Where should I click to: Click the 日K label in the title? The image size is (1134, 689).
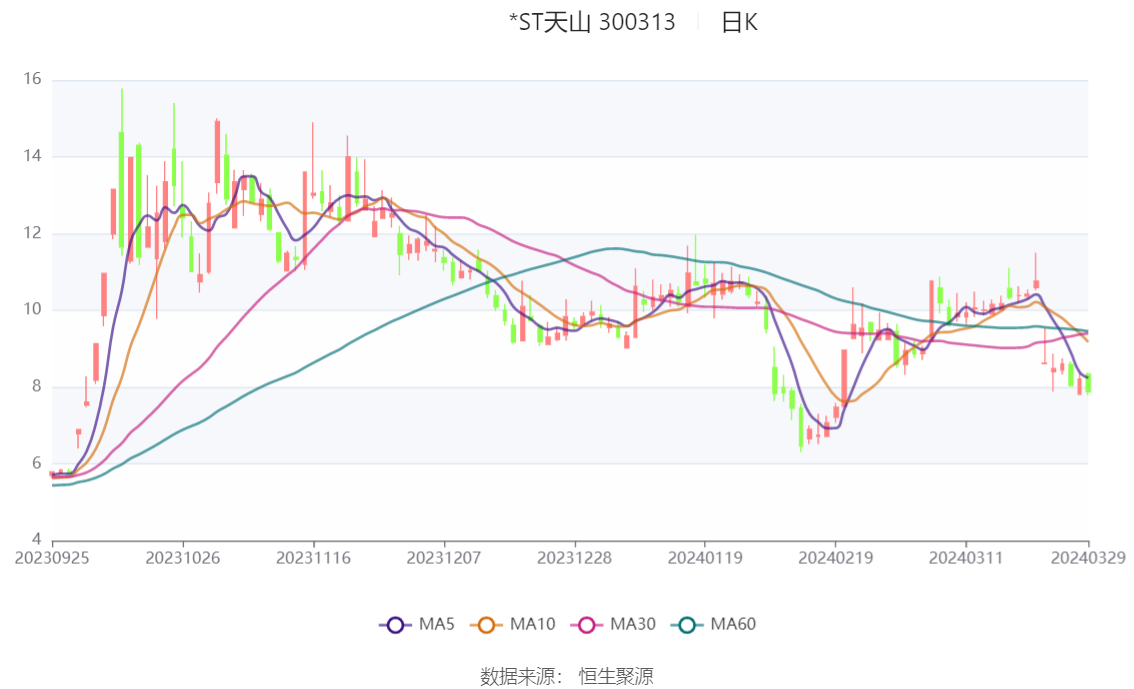[x=739, y=22]
